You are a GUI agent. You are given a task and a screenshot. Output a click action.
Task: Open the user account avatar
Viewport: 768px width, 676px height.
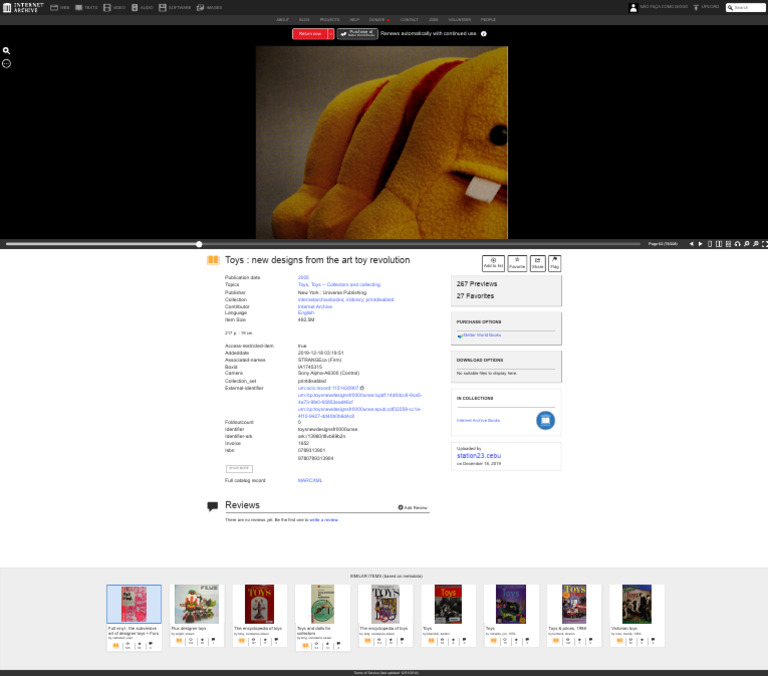[633, 7]
